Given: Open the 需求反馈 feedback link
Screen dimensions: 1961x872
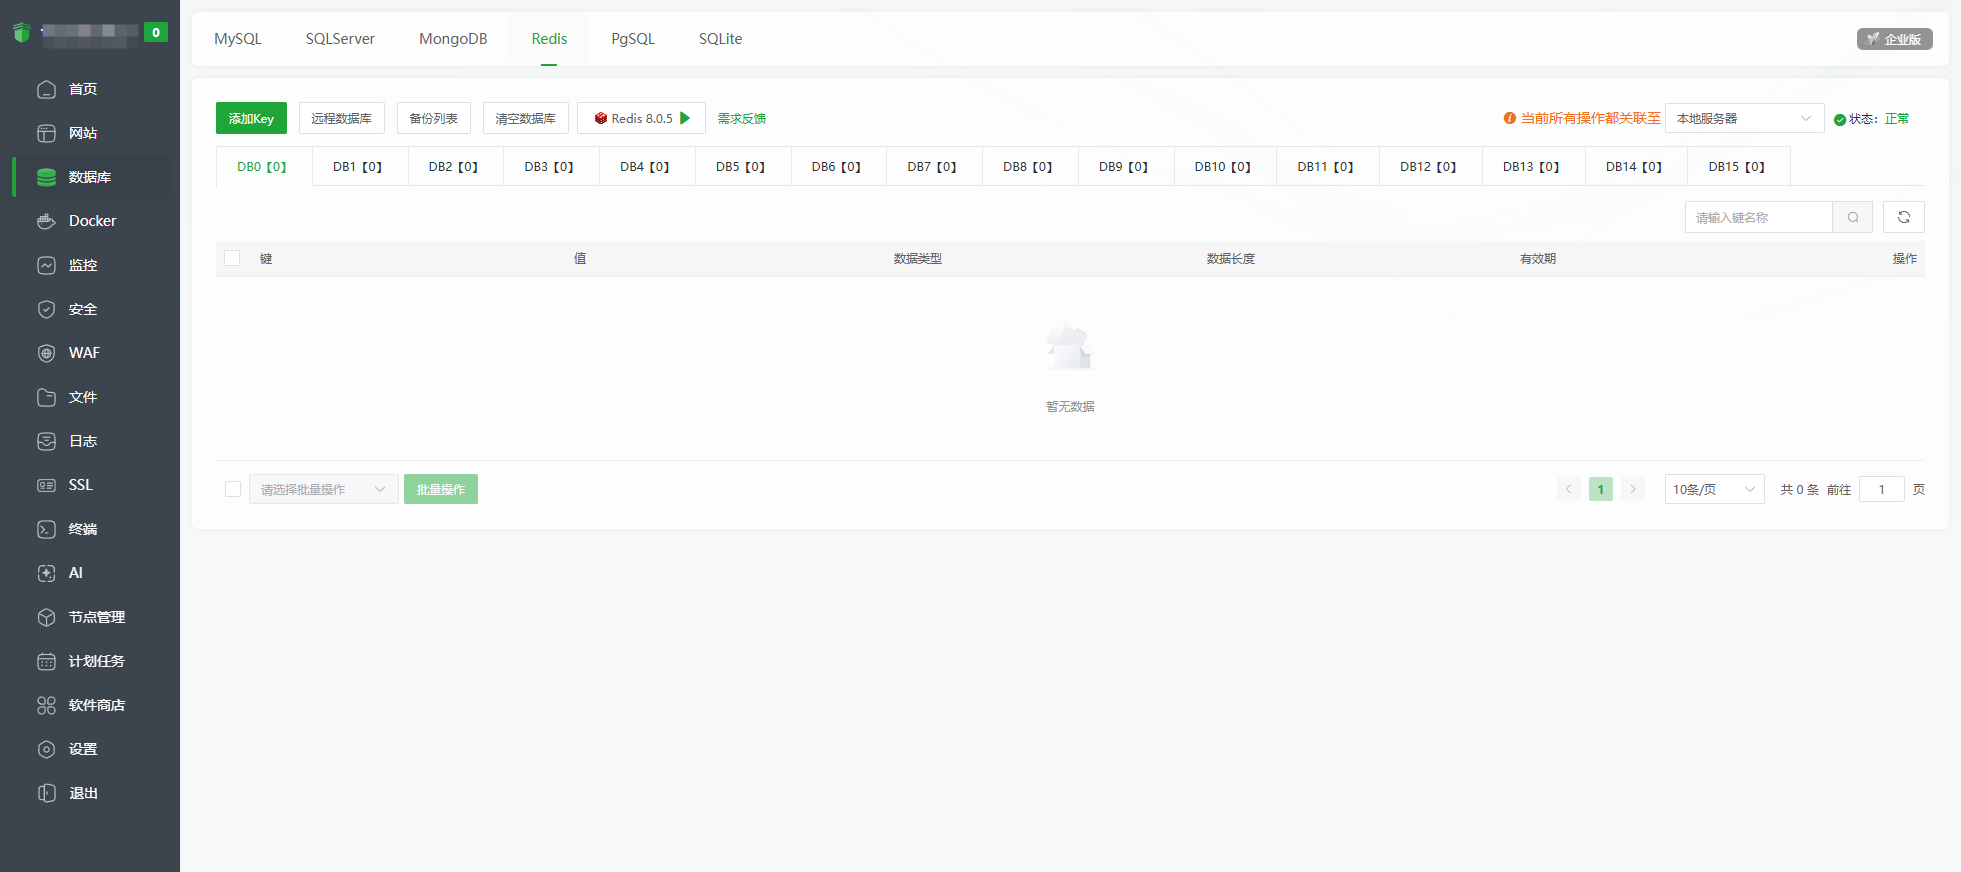Looking at the screenshot, I should tap(742, 118).
